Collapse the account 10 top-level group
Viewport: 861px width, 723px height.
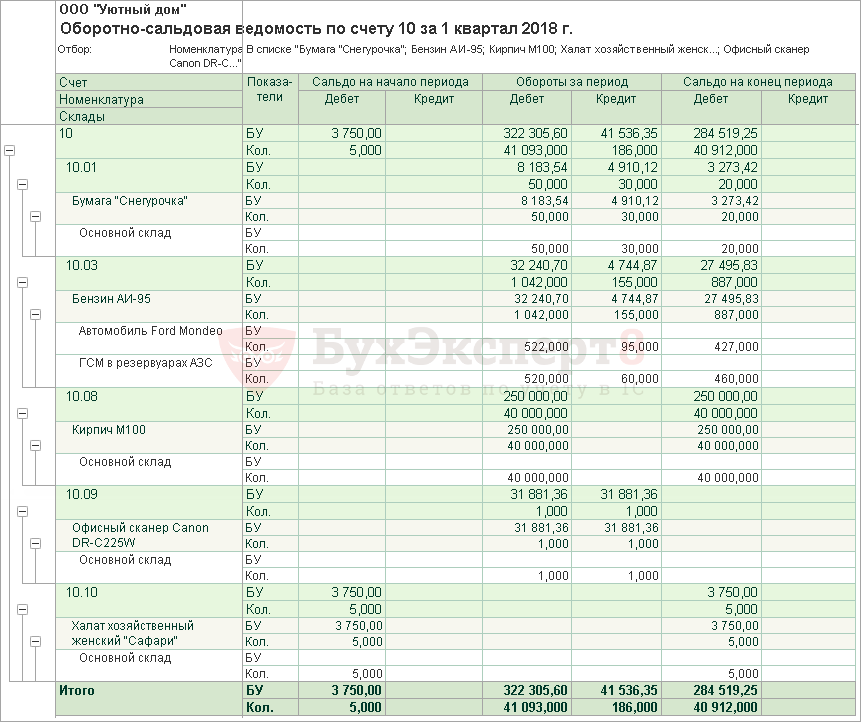point(11,150)
